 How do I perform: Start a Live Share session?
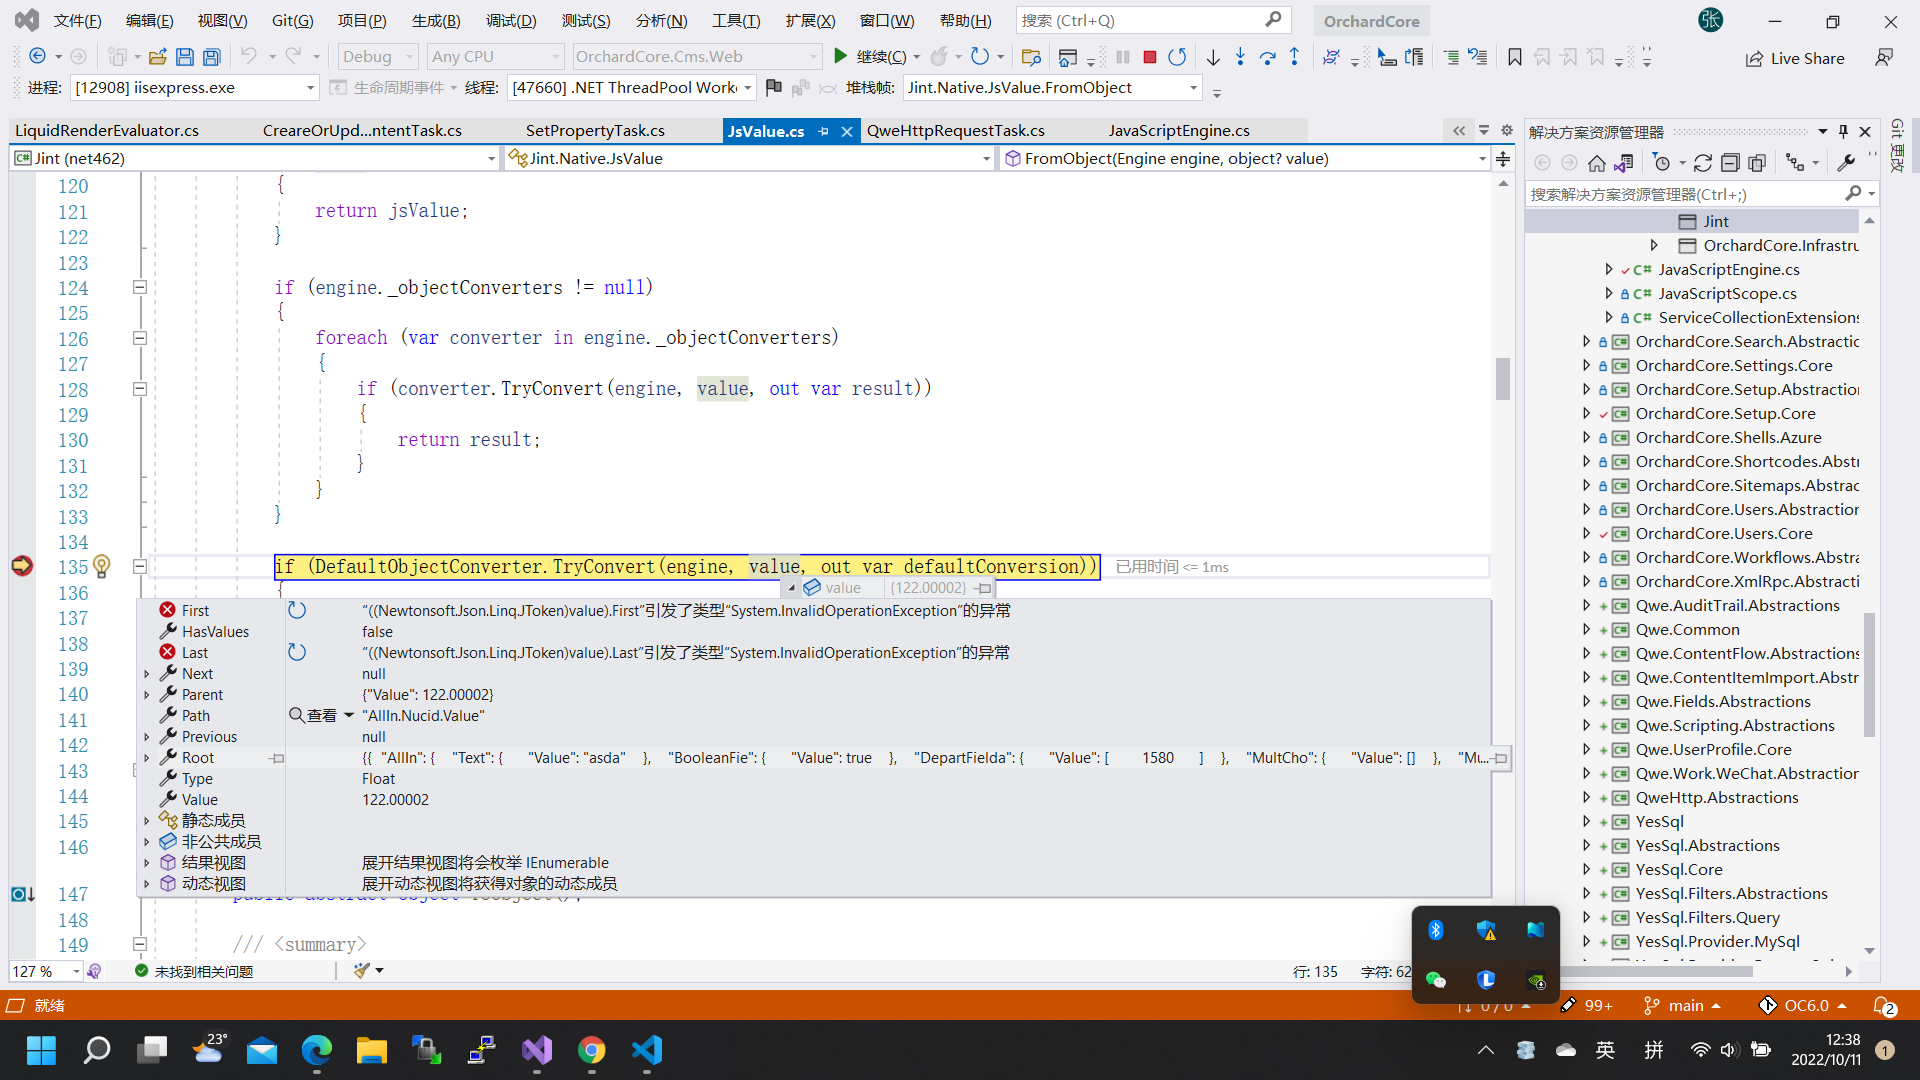(1796, 58)
